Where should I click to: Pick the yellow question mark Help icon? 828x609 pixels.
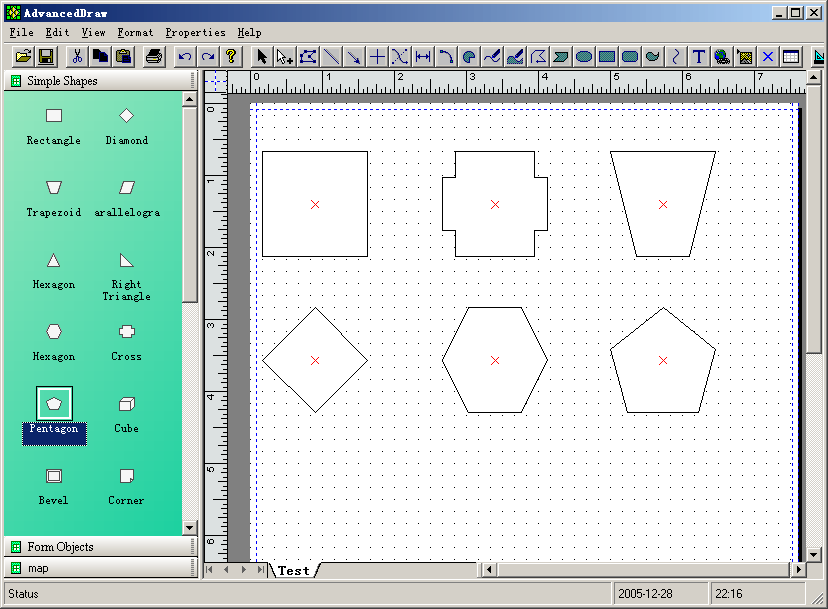click(x=231, y=57)
